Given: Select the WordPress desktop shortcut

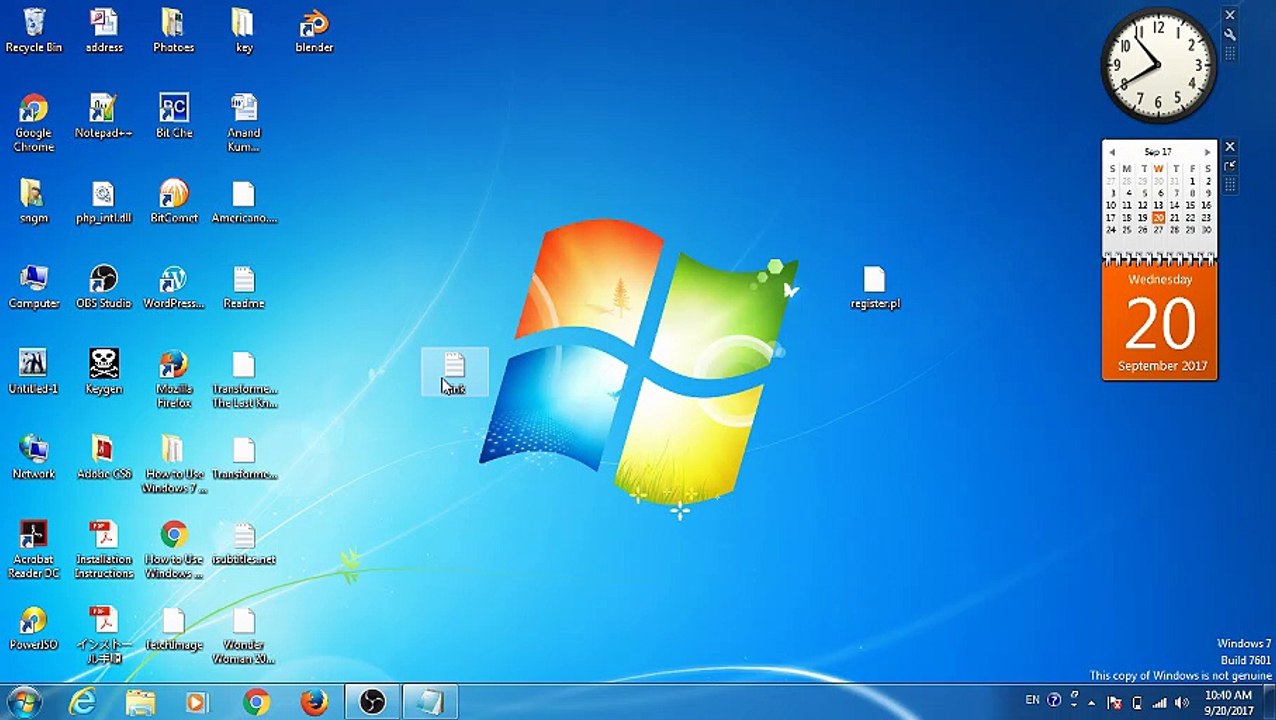Looking at the screenshot, I should tap(174, 286).
